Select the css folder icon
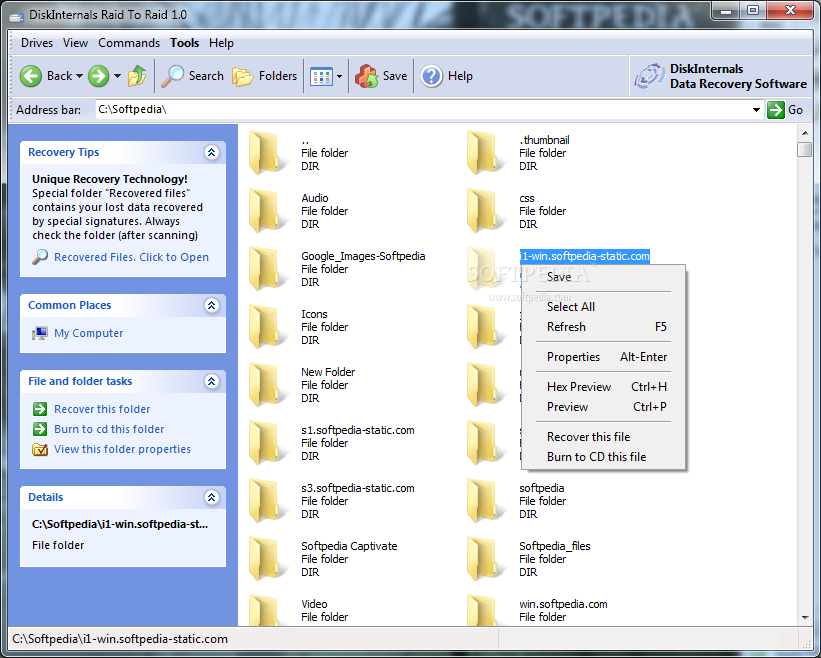The image size is (821, 658). [485, 210]
